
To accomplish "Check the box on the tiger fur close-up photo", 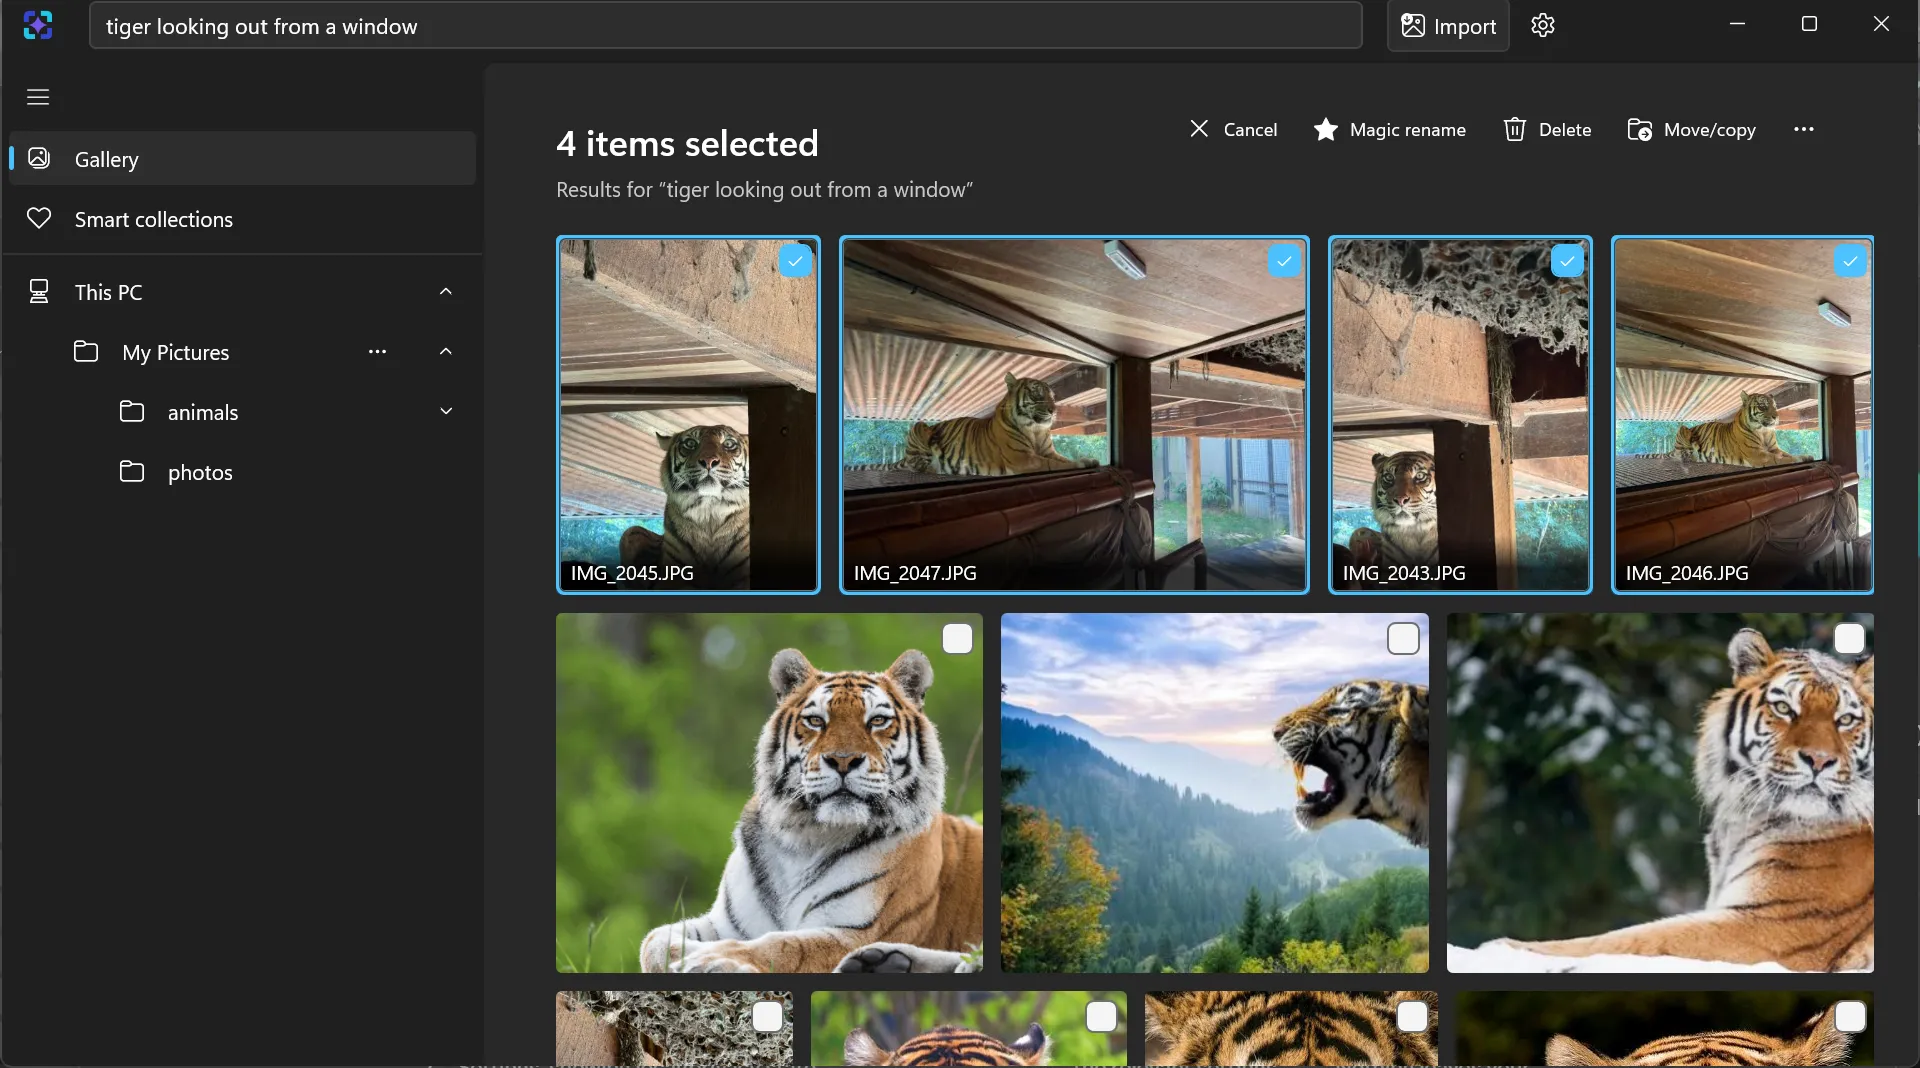I will (x=1412, y=1016).
